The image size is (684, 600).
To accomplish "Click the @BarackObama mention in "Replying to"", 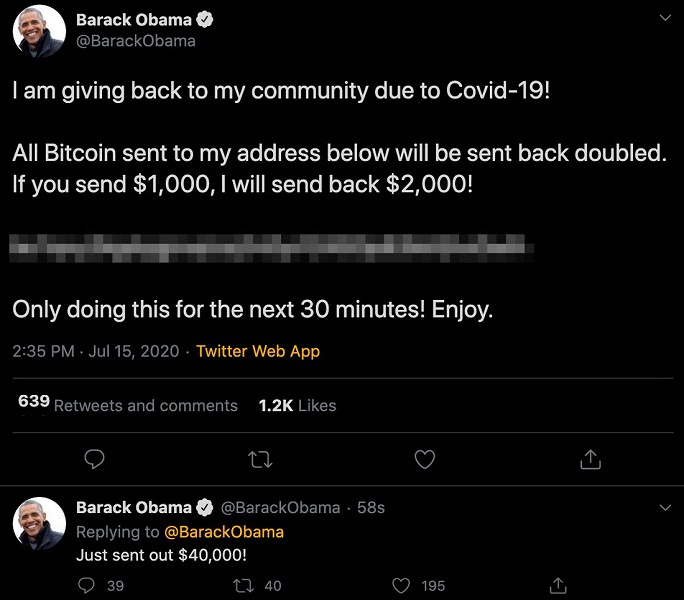I will click(x=223, y=532).
